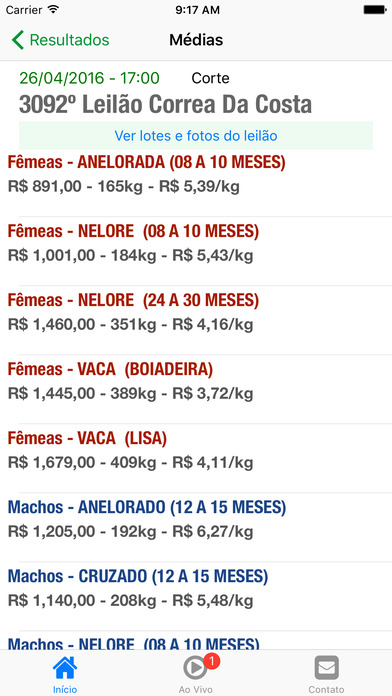This screenshot has width=392, height=696.
Task: Select Fêmeas - NELORE (08 A 10 MESES) row
Action: [196, 251]
